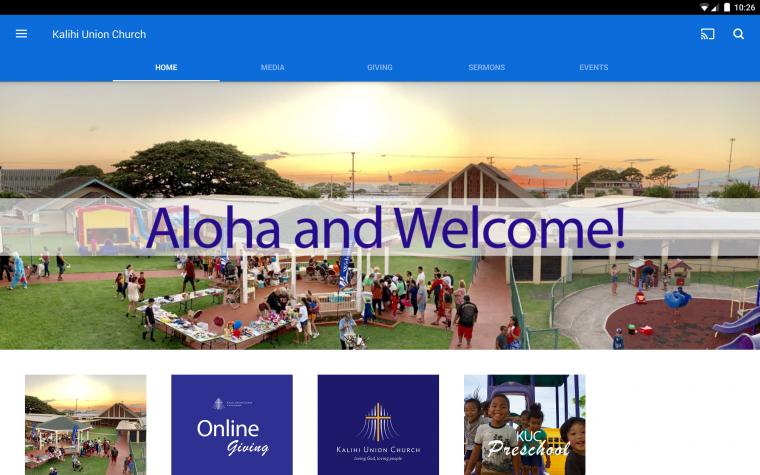Tap the small crest above Online Giving
The height and width of the screenshot is (475, 760).
tap(219, 404)
